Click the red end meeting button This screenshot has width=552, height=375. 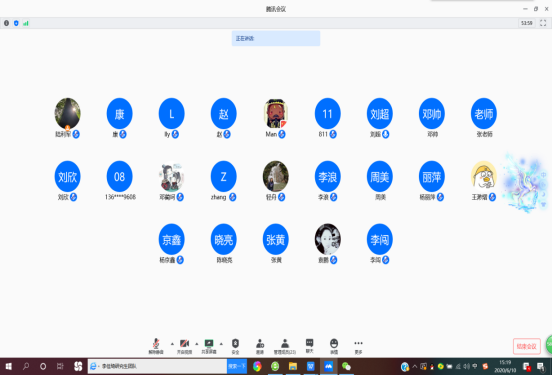coord(527,346)
